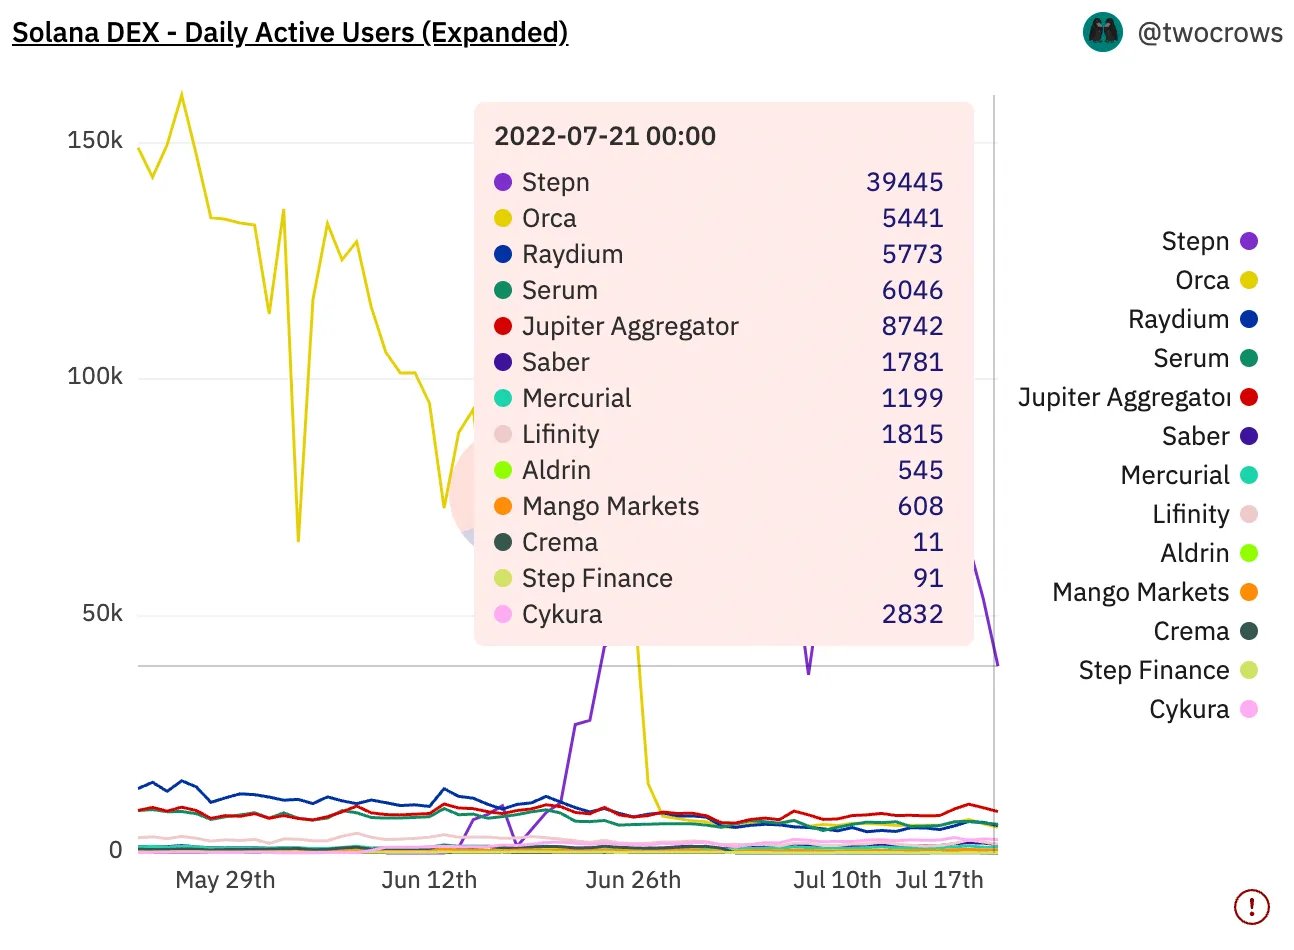Screen dimensions: 1294x950
Task: Click the Crema row in the tooltip
Action: click(x=719, y=542)
